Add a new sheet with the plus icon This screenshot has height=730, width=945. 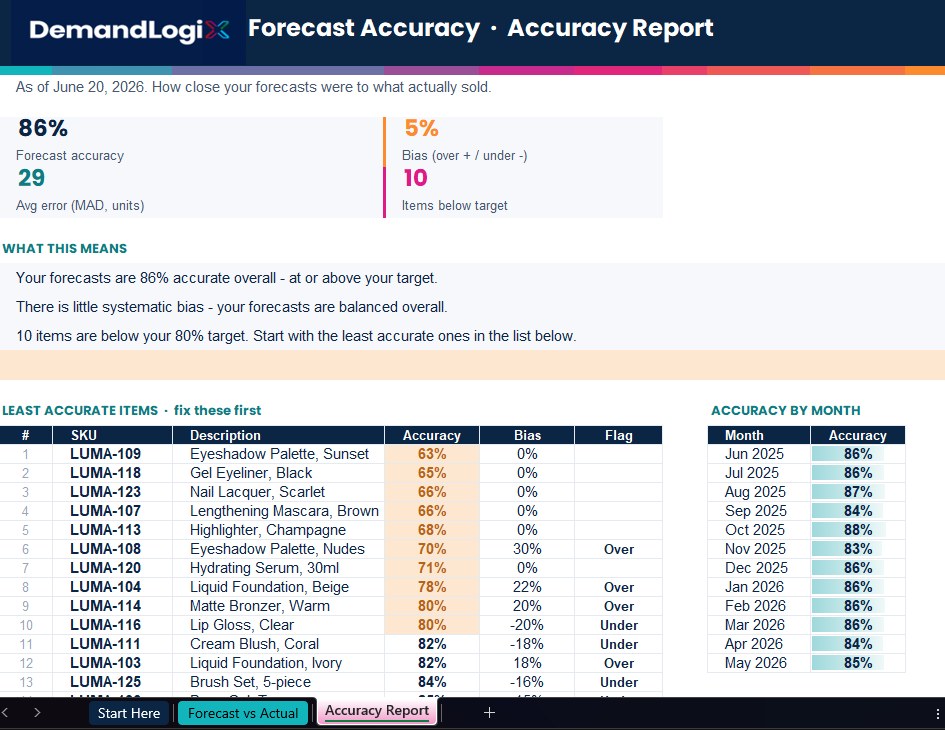point(489,713)
